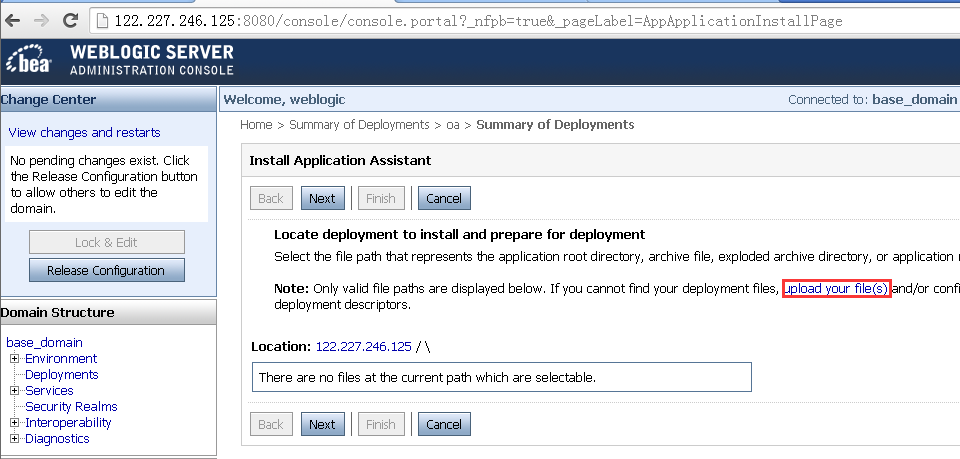Open base_domain in Domain Structure

tap(44, 343)
